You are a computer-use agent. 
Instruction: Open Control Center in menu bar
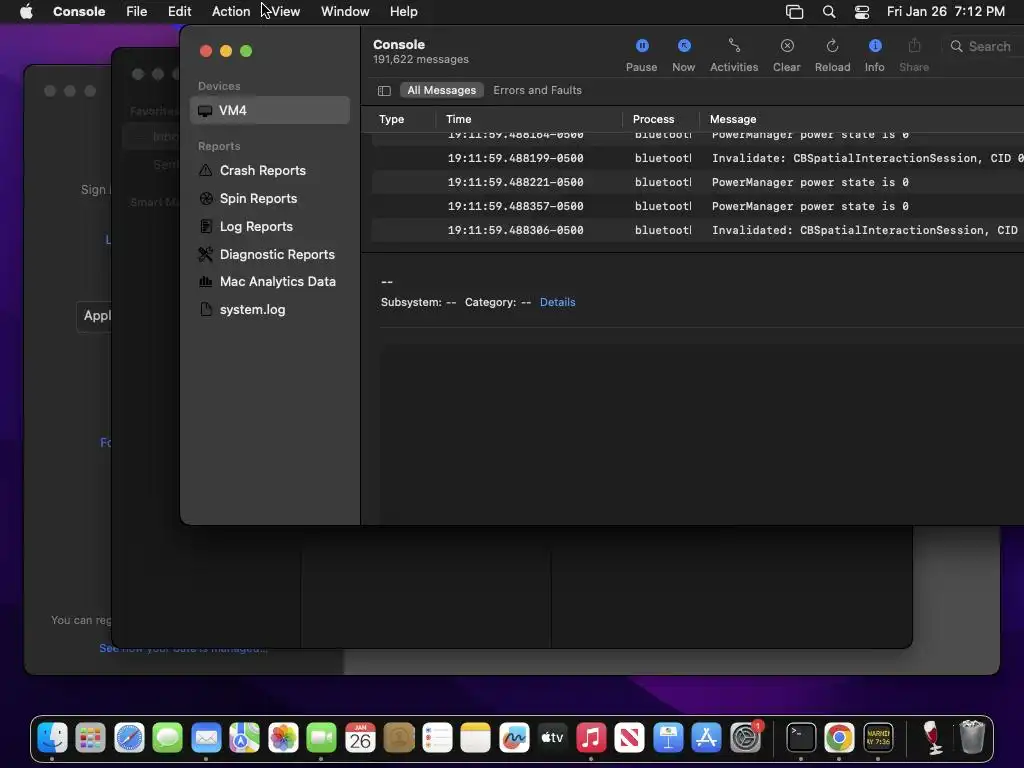861,11
